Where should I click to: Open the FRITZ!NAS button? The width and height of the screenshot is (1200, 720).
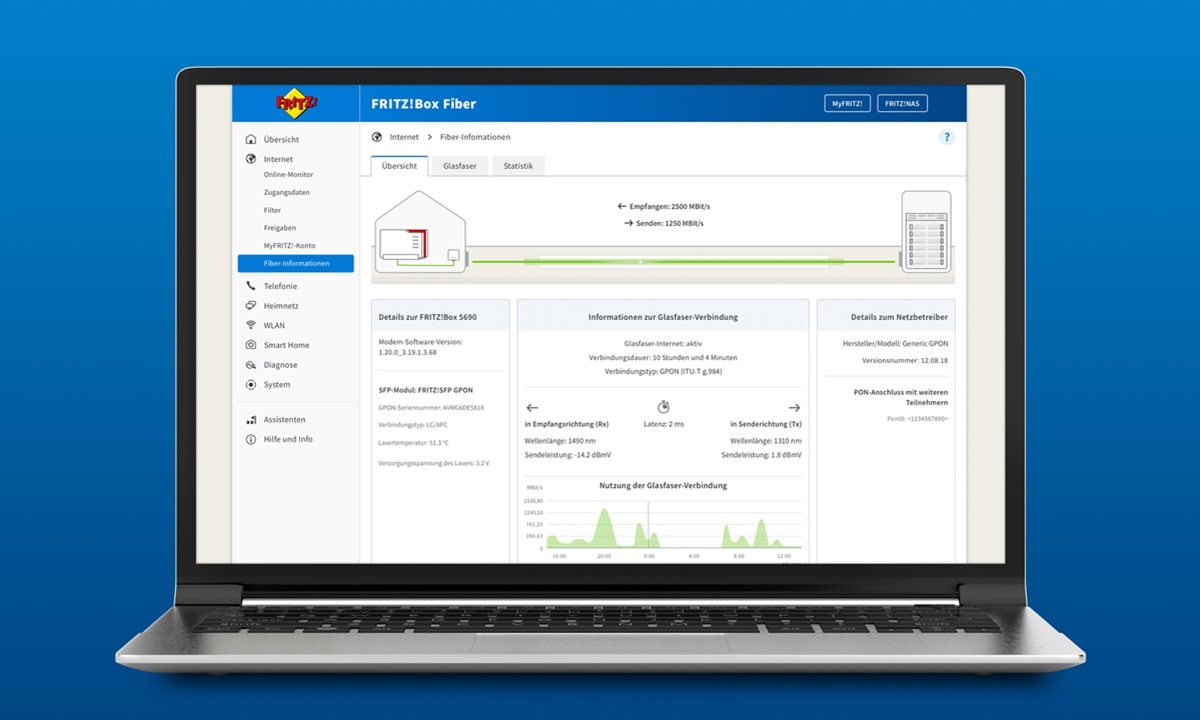click(x=901, y=103)
